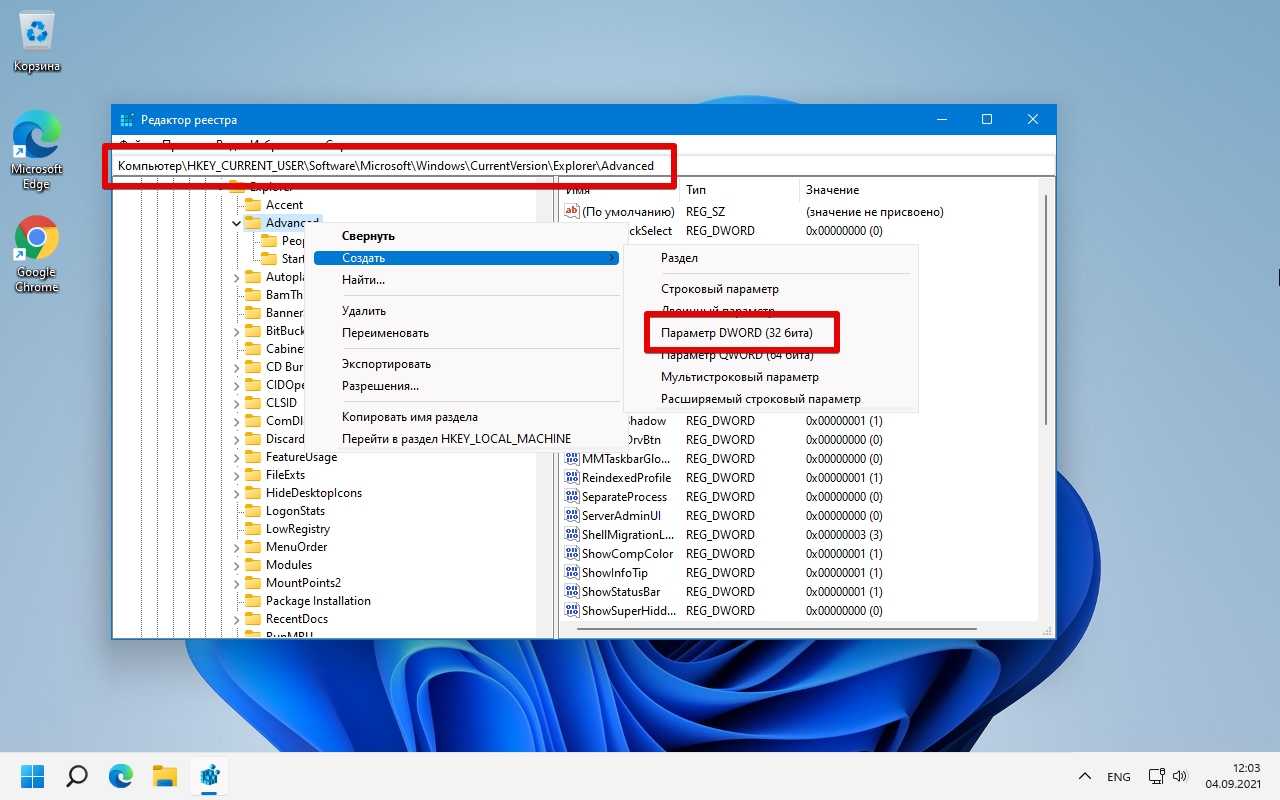Click the Registry Editor taskbar icon

(x=210, y=776)
